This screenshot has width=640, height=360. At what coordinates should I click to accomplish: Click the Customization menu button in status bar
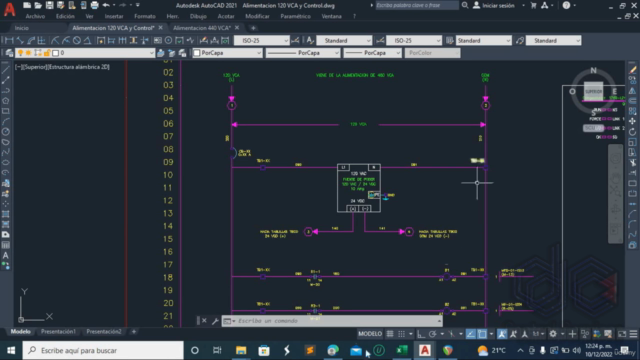click(x=633, y=334)
